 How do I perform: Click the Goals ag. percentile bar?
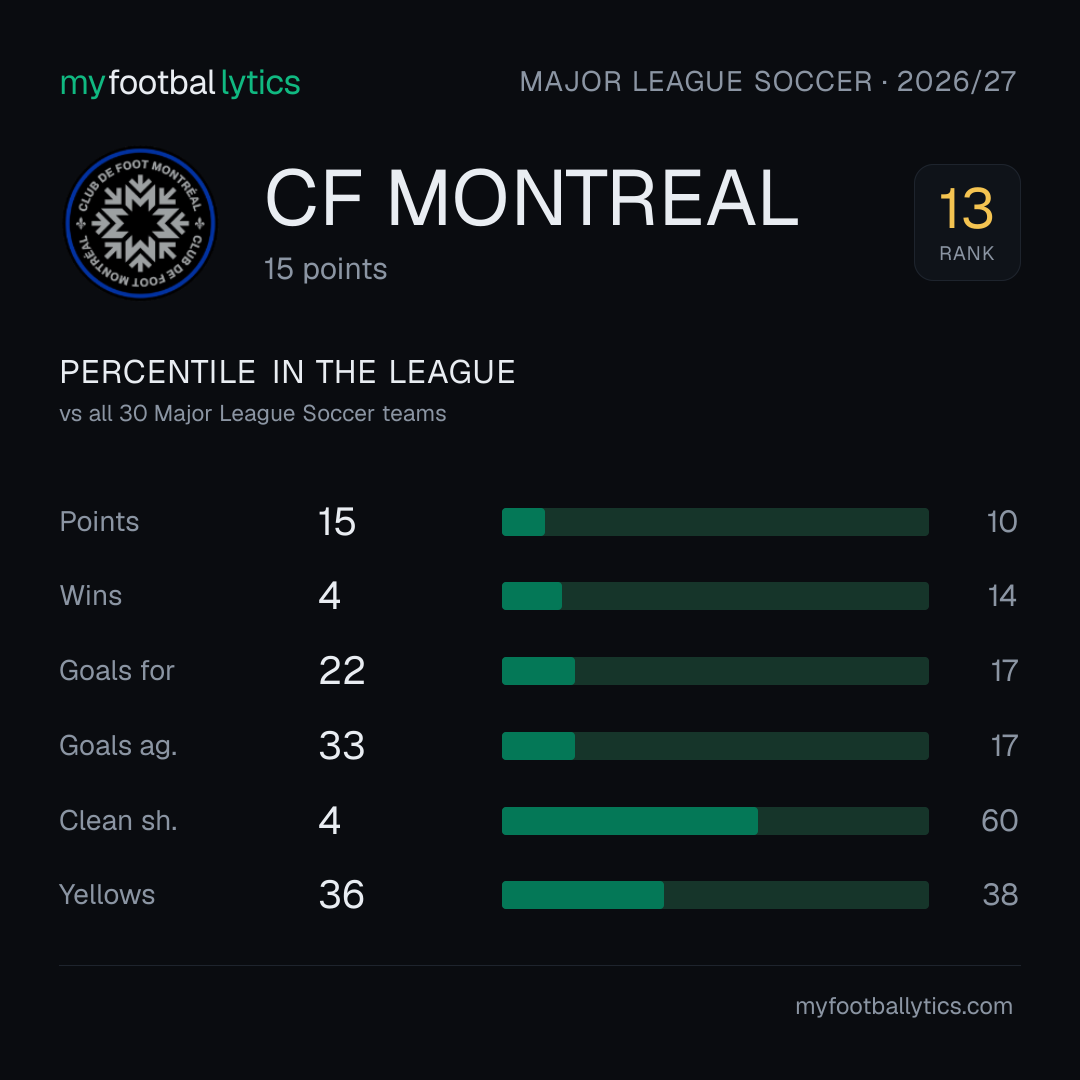715,746
